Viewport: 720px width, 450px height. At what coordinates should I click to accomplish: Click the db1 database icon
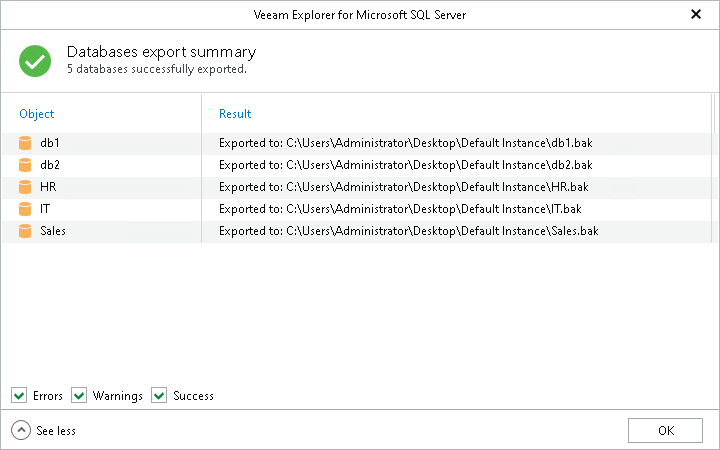point(25,143)
